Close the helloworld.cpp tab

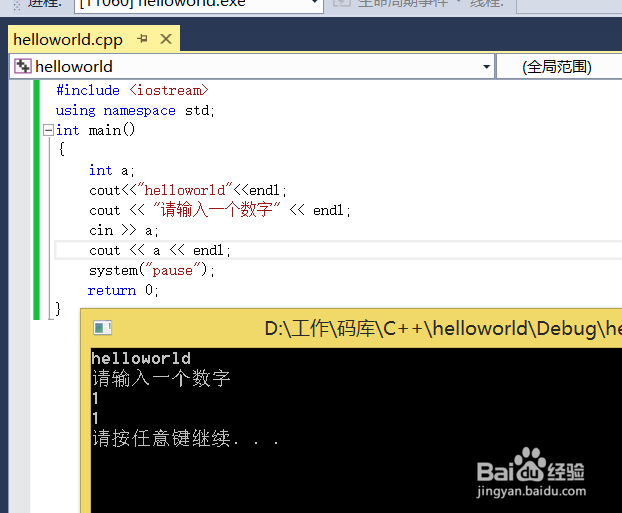click(x=166, y=39)
